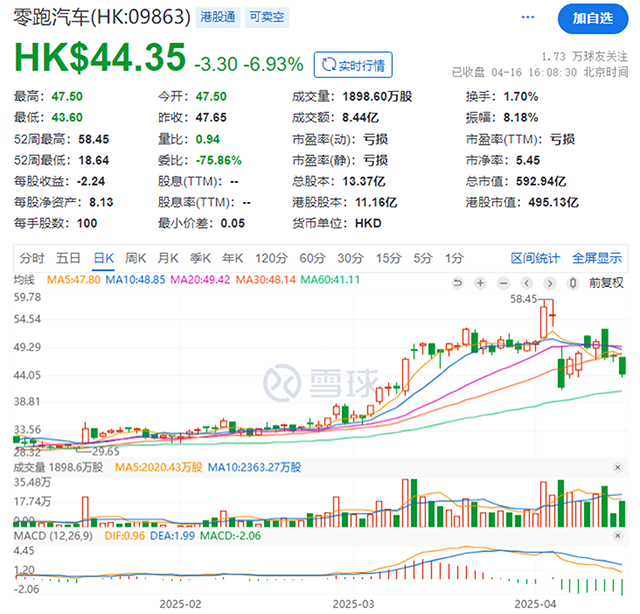The image size is (640, 614).
Task: Click the MA60:41.11 legend entry
Action: (x=330, y=280)
